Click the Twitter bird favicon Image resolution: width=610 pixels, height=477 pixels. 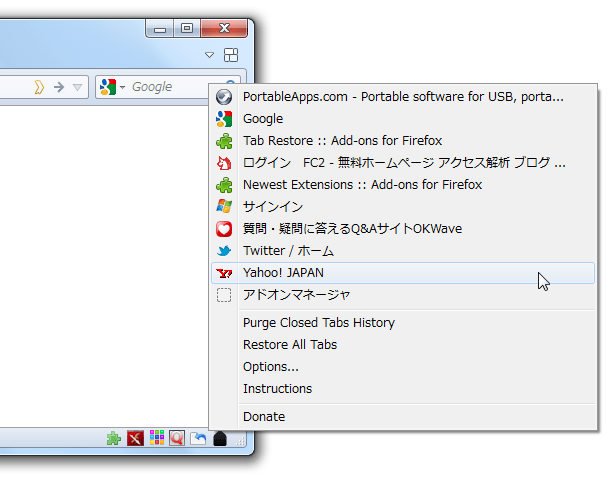click(224, 251)
